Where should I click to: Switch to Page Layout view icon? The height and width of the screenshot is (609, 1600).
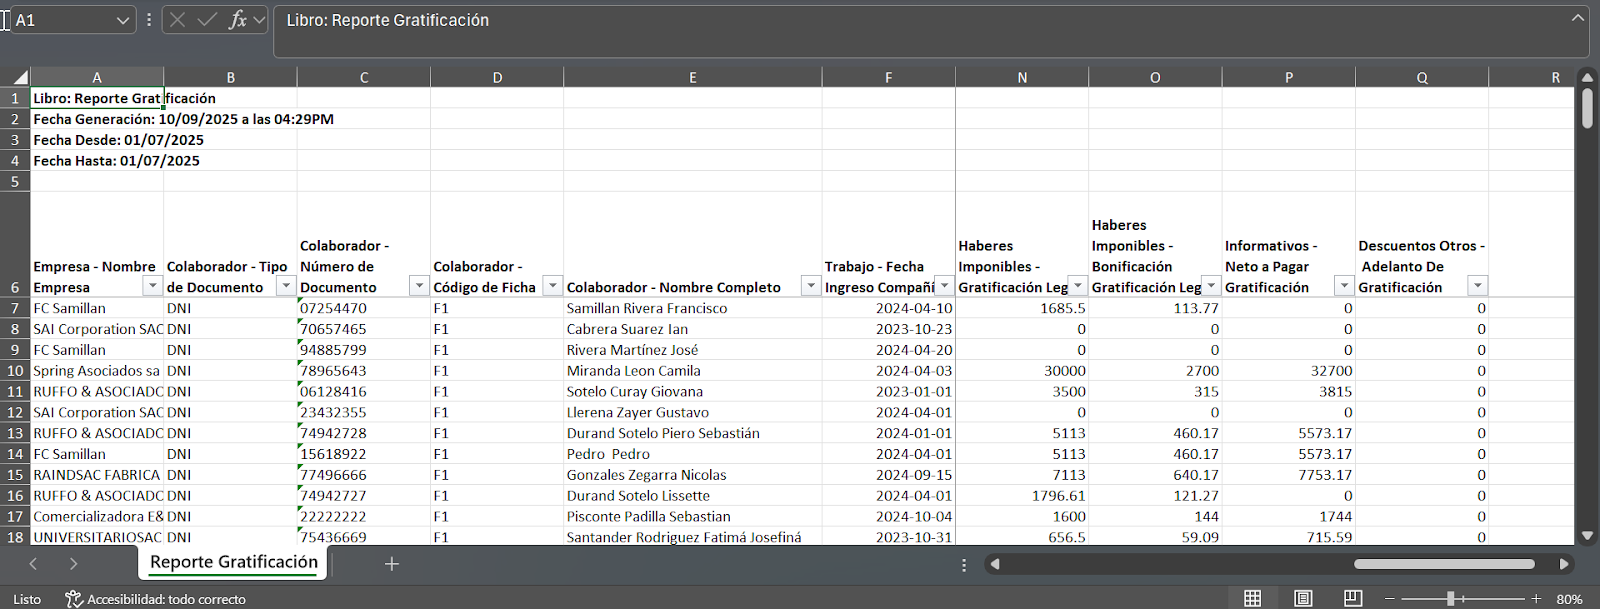[1303, 598]
